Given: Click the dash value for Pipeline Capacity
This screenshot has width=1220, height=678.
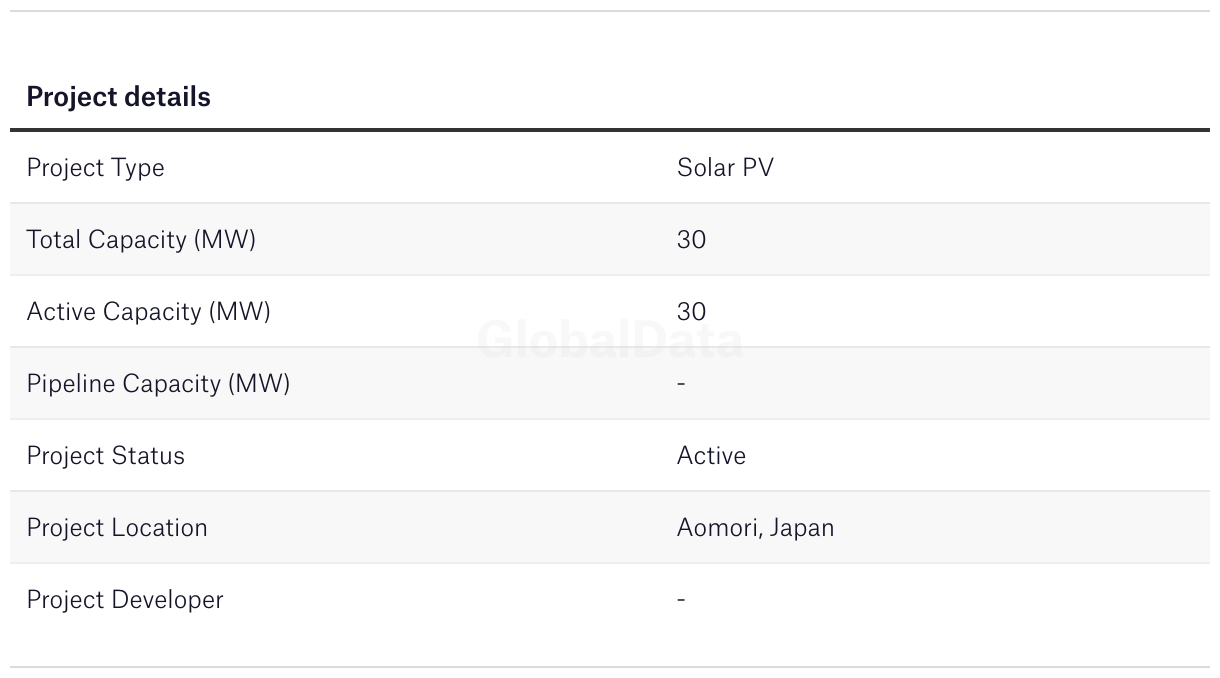Looking at the screenshot, I should [x=681, y=384].
